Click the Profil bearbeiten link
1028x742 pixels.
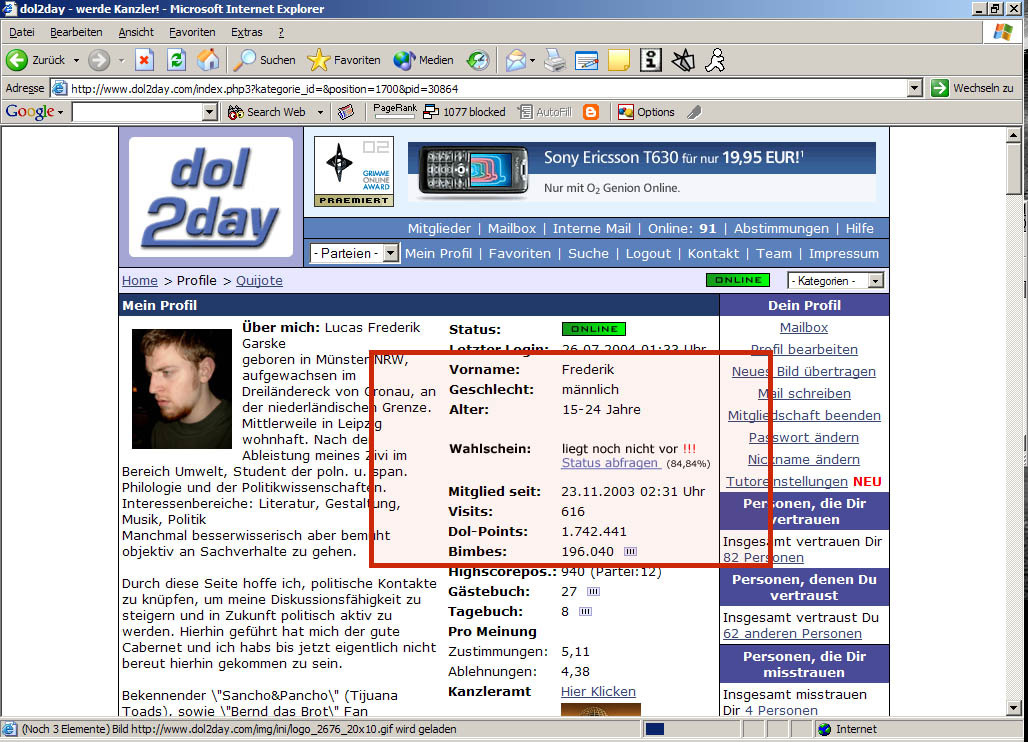(x=804, y=349)
